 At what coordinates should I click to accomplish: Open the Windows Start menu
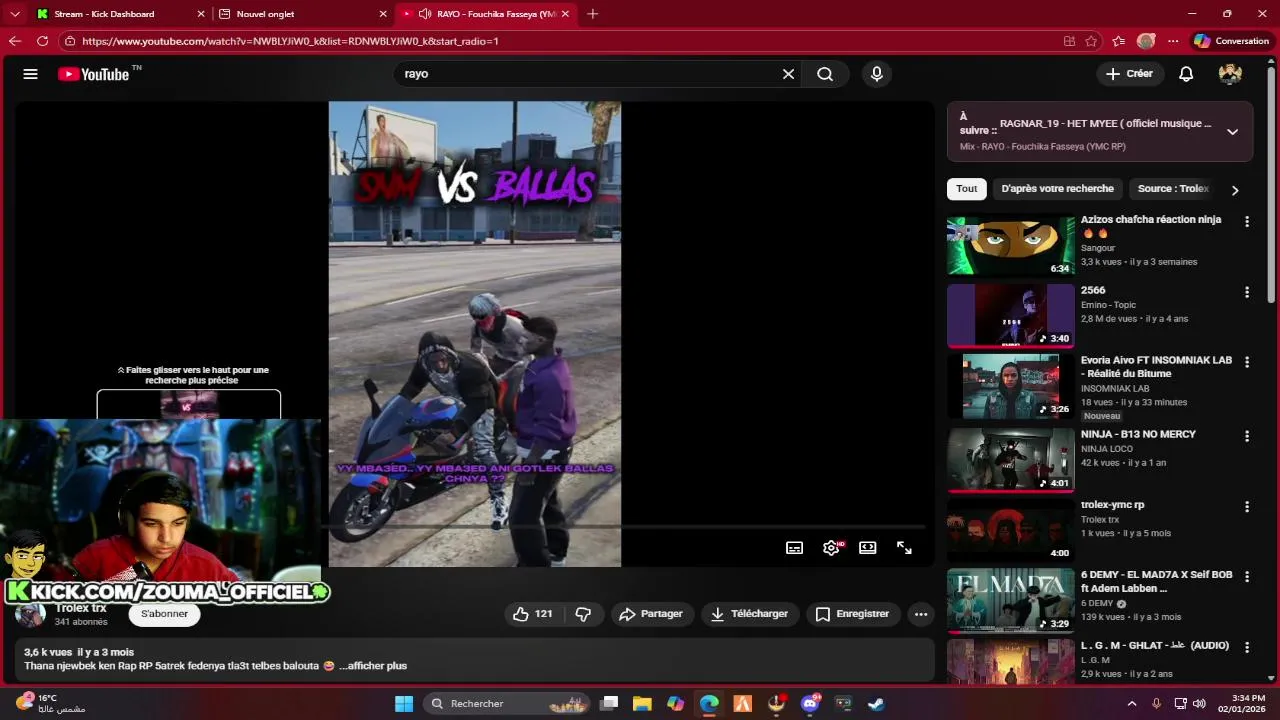[404, 704]
